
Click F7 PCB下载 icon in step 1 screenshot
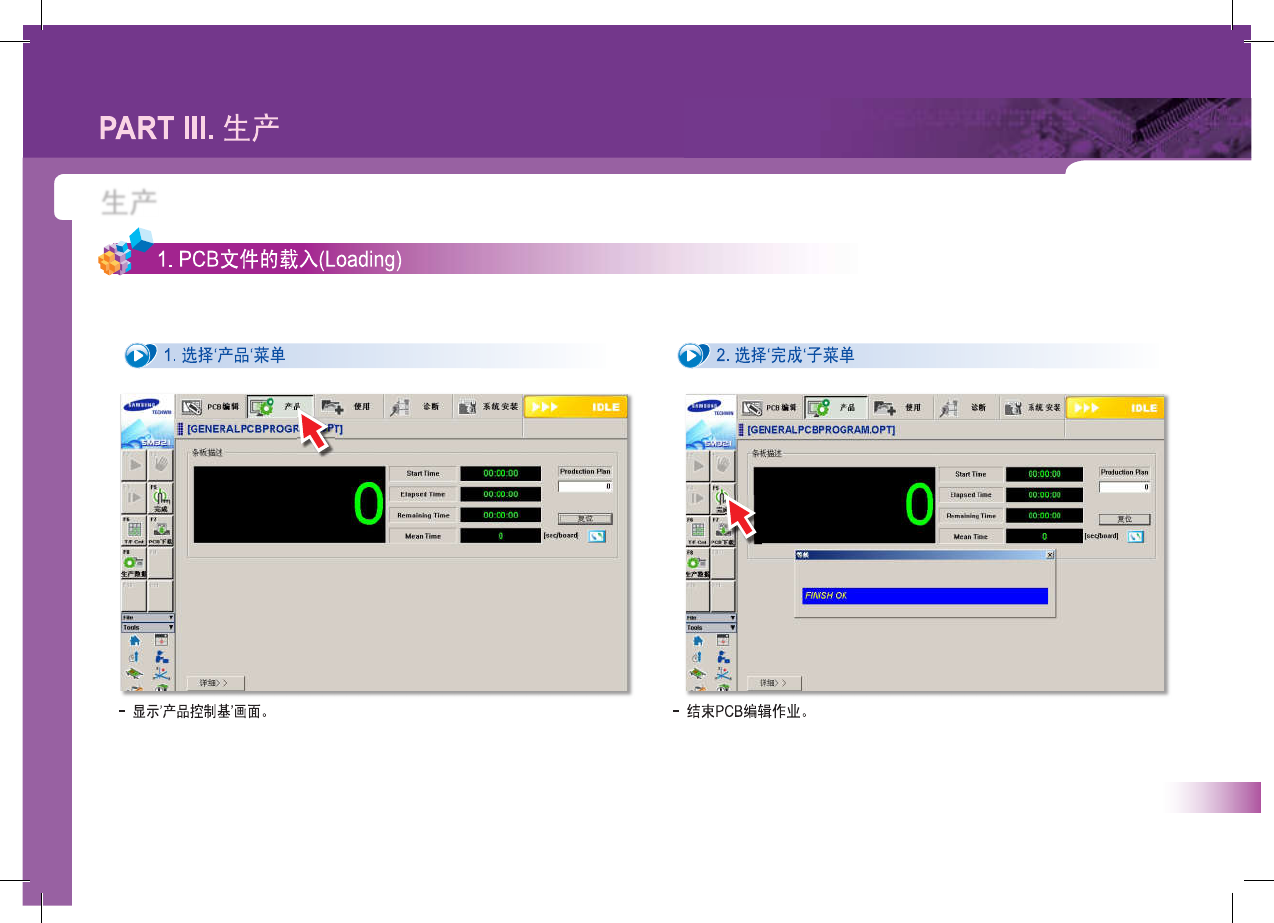click(x=160, y=529)
